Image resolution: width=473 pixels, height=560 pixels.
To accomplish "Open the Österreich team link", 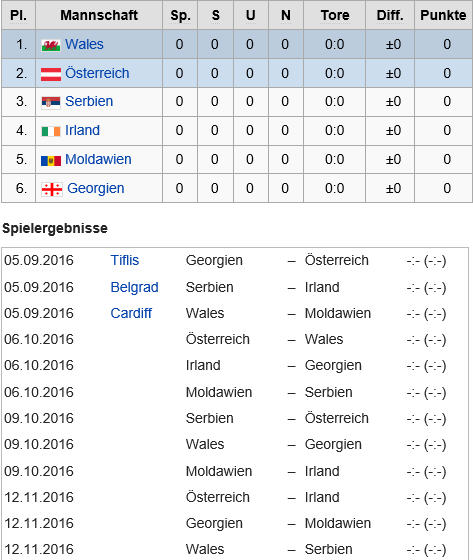I will [x=97, y=73].
